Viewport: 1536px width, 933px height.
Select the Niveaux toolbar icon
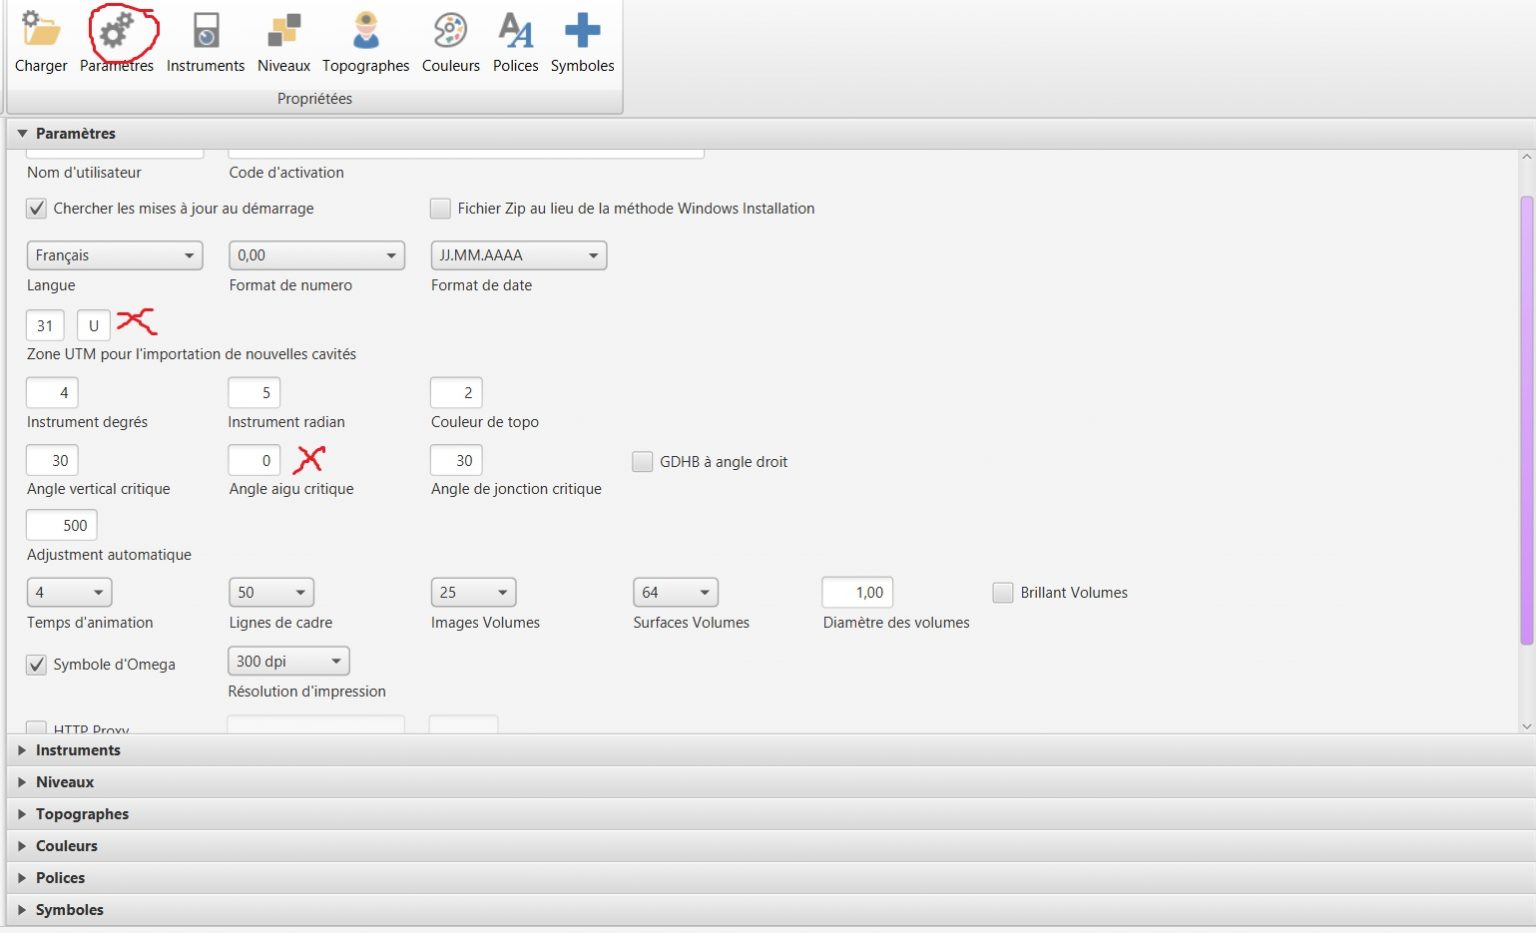284,32
